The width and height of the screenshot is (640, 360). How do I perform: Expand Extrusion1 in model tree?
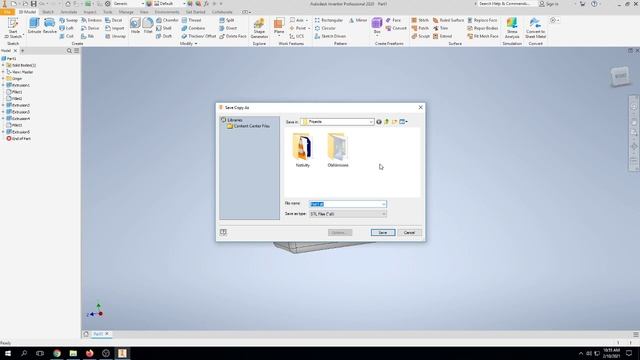pyautogui.click(x=3, y=85)
